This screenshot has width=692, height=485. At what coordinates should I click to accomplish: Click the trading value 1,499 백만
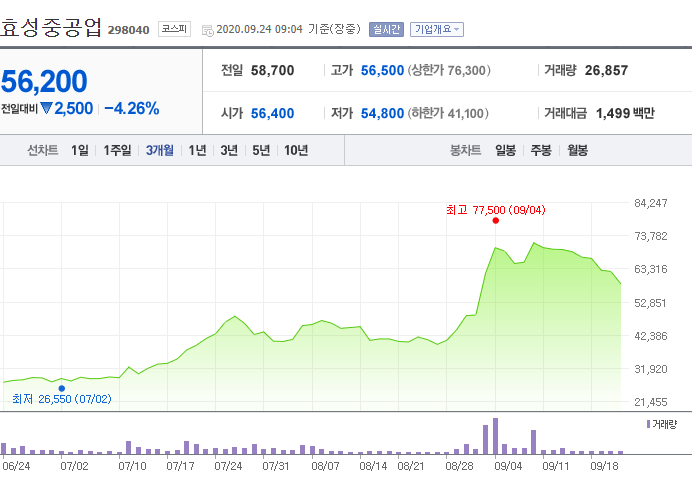tap(625, 113)
